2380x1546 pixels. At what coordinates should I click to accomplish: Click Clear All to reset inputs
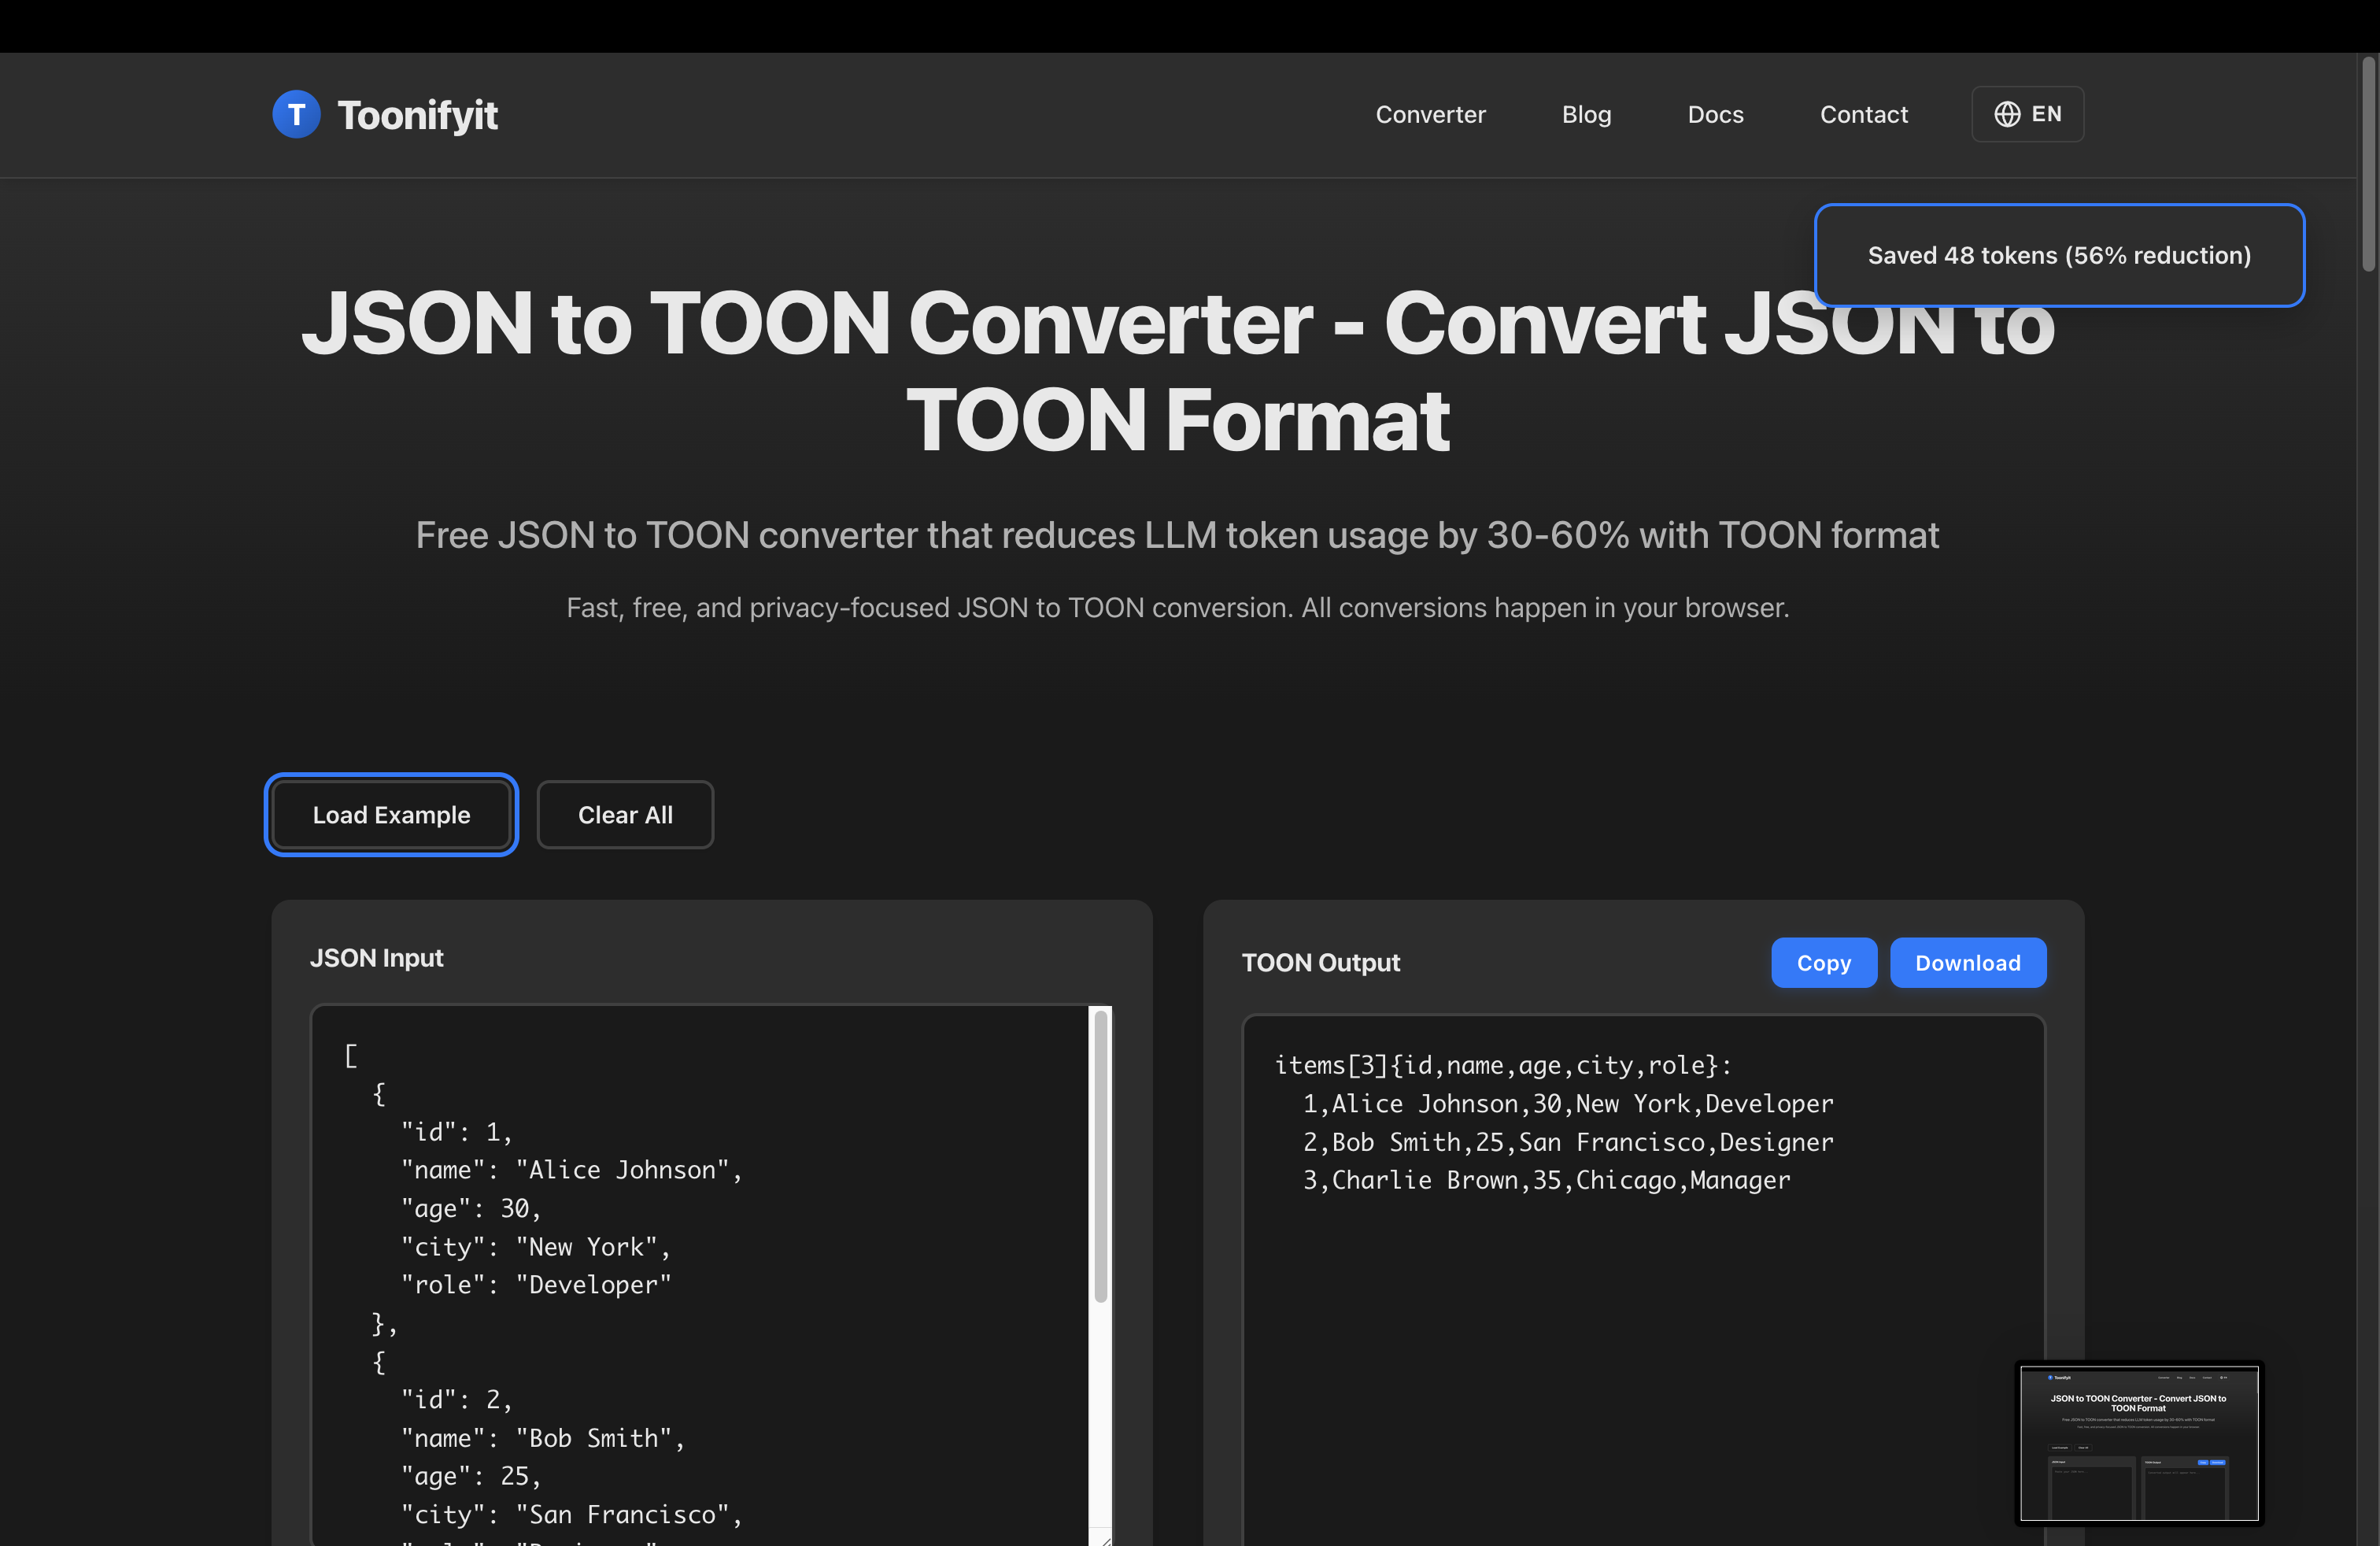tap(624, 814)
